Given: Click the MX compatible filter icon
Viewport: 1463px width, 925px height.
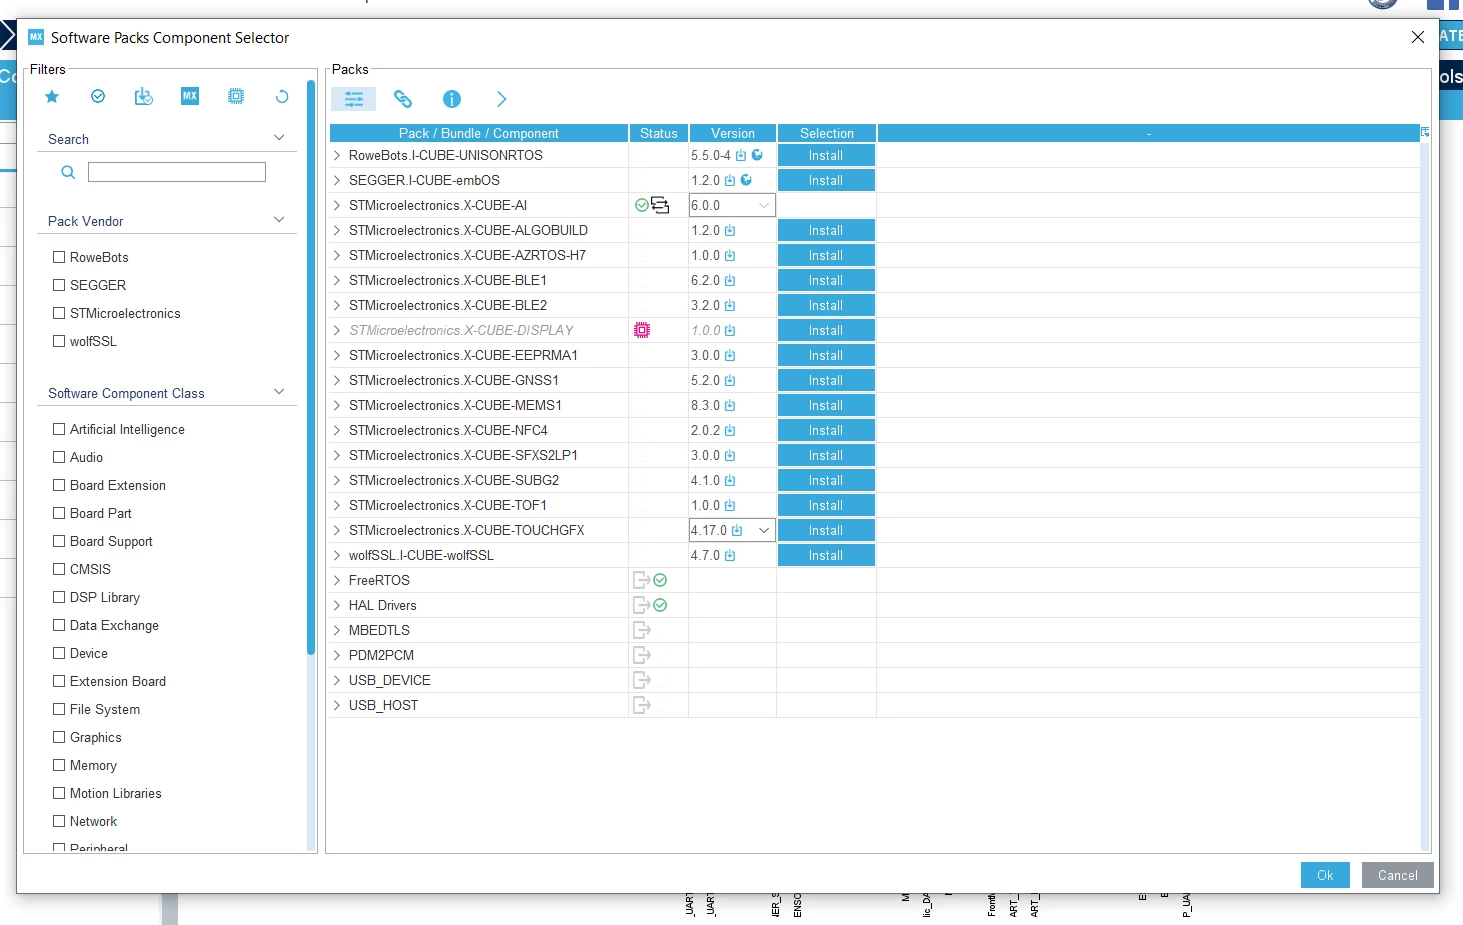Looking at the screenshot, I should click(190, 96).
